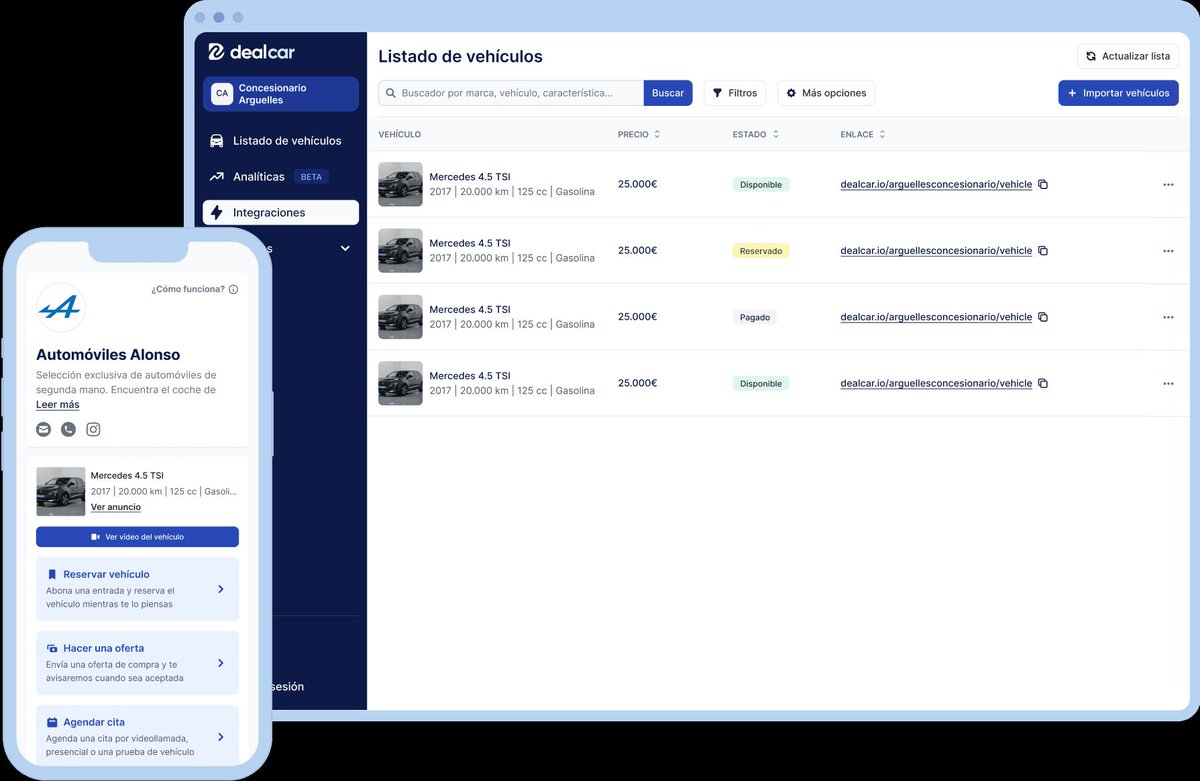This screenshot has height=781, width=1200.
Task: Select the Integraciones menu item
Action: pyautogui.click(x=281, y=213)
